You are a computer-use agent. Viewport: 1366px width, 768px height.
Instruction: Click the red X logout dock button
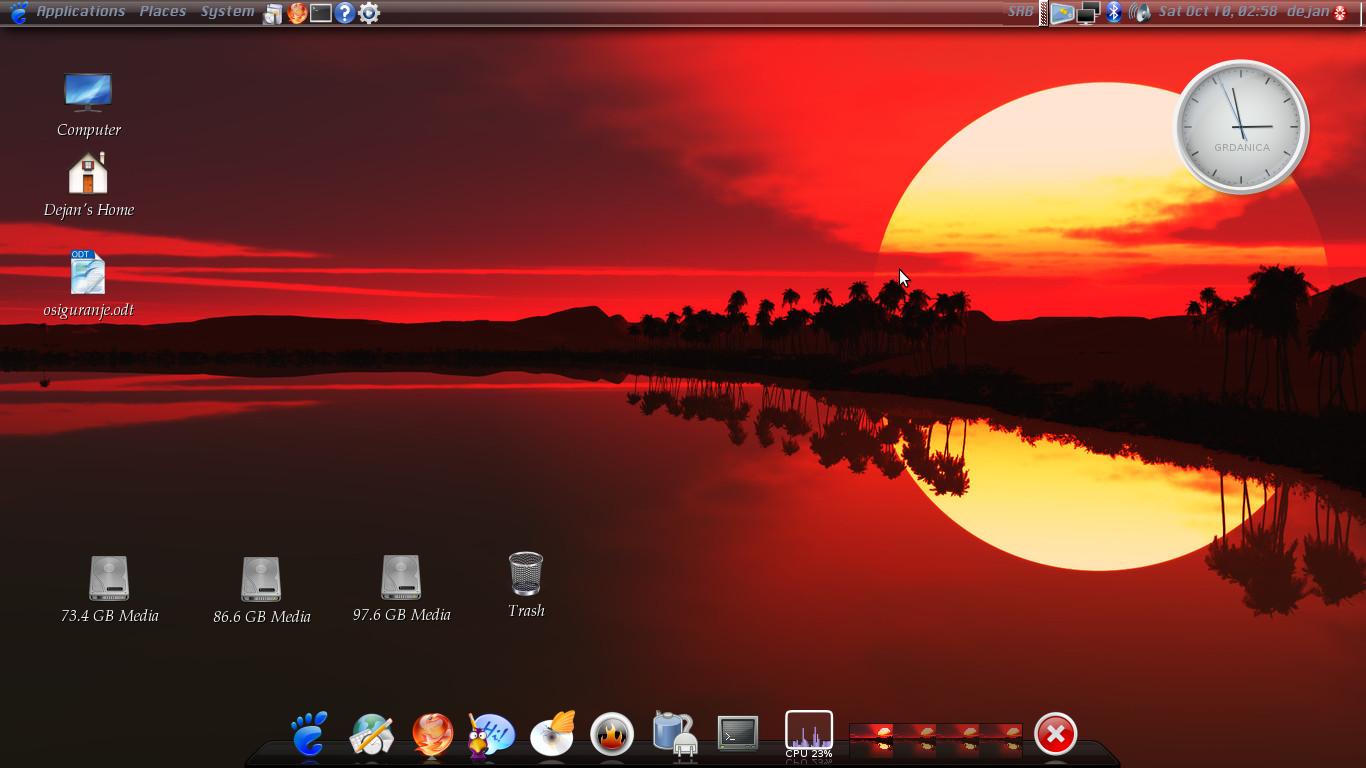pos(1055,734)
